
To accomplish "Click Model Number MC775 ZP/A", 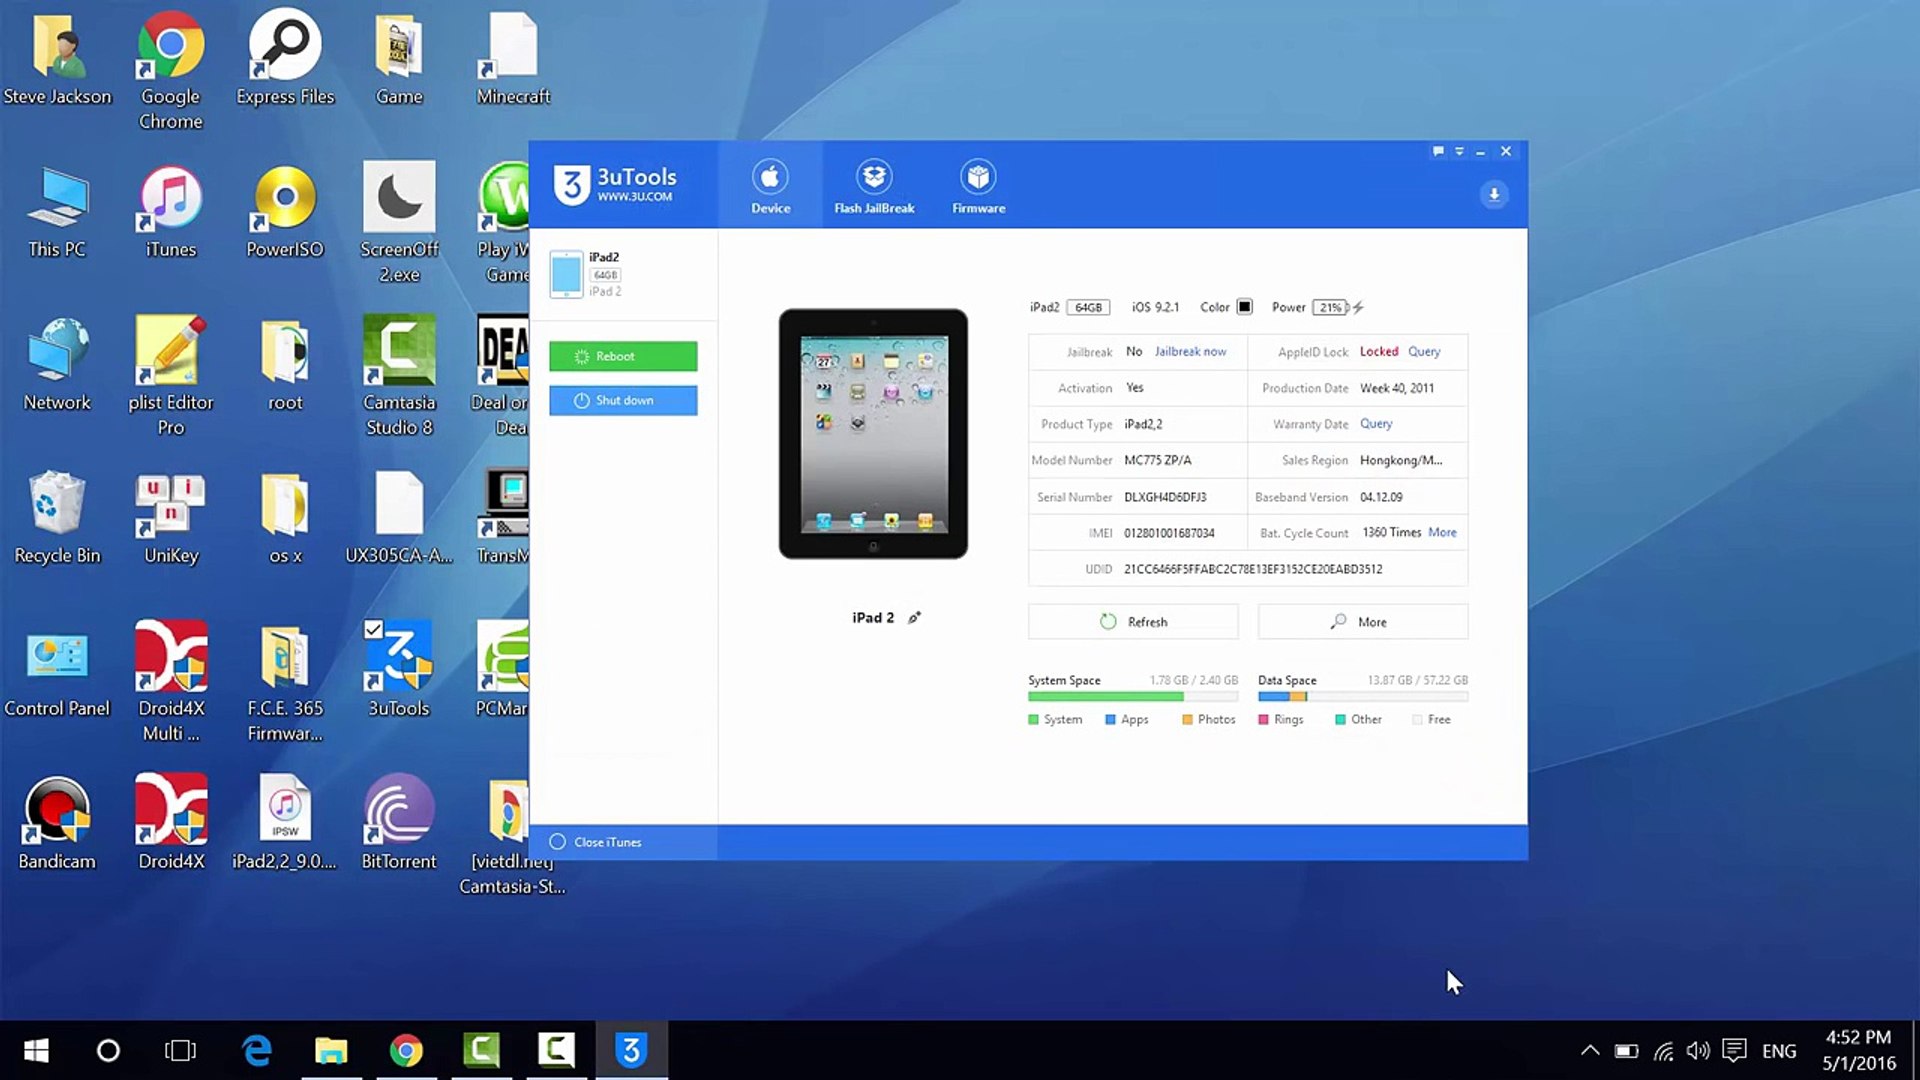I will click(1157, 460).
